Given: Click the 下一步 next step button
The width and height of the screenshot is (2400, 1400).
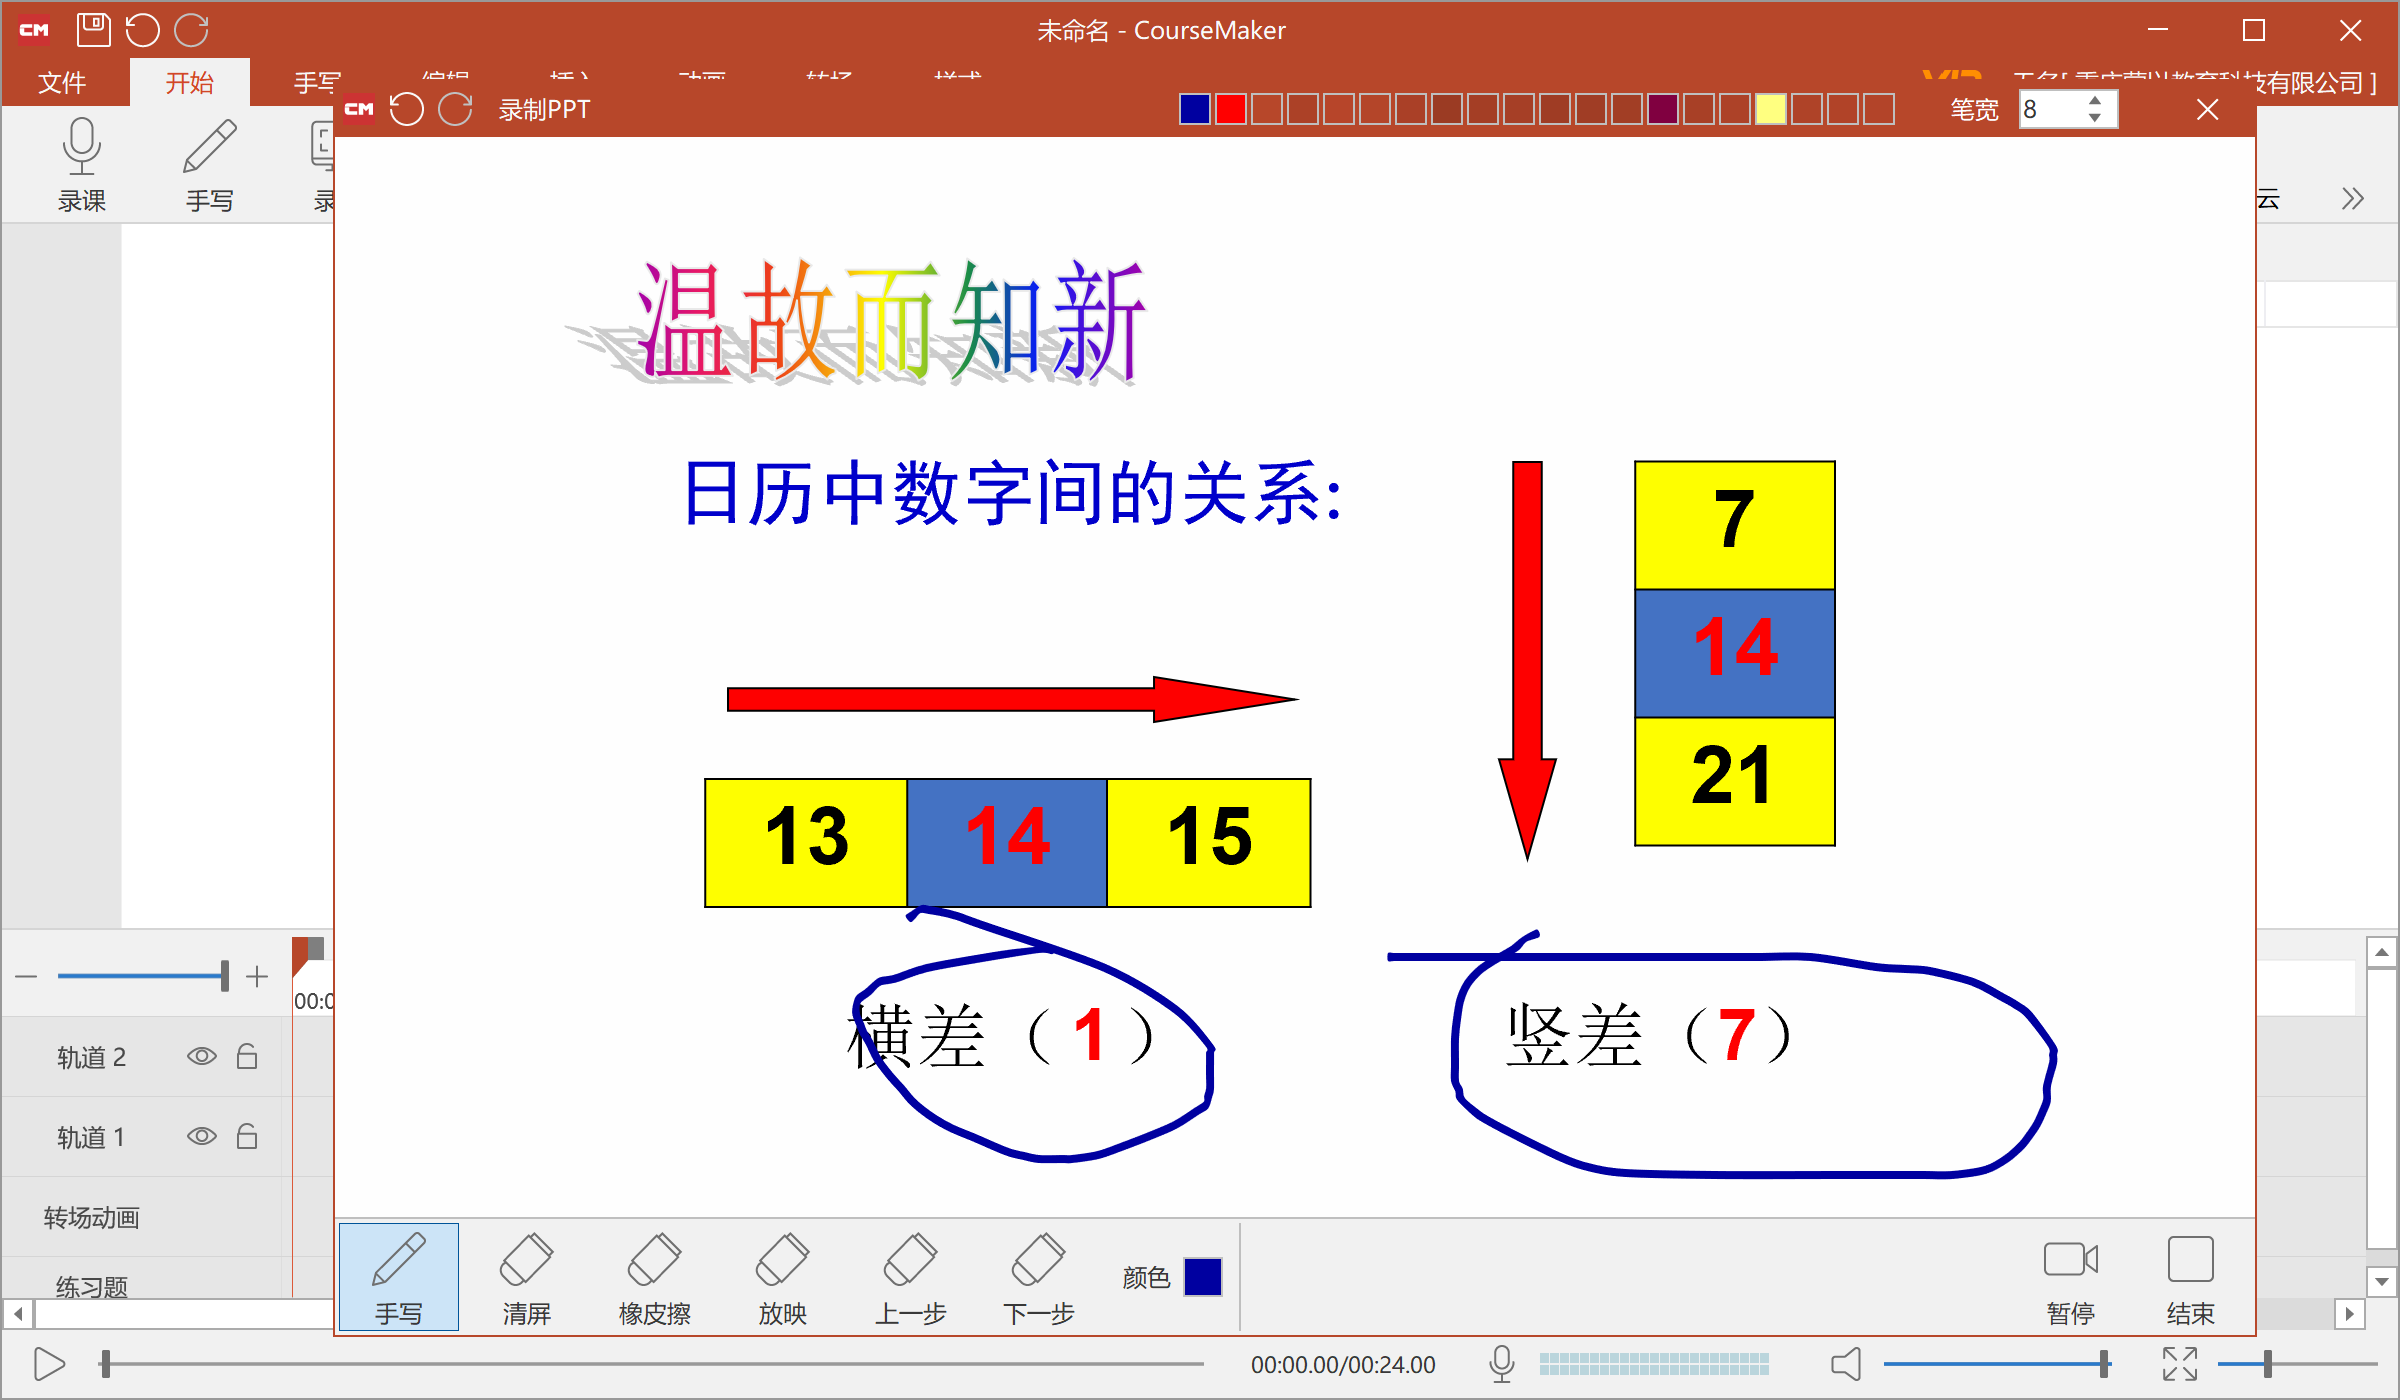Looking at the screenshot, I should click(x=1037, y=1277).
